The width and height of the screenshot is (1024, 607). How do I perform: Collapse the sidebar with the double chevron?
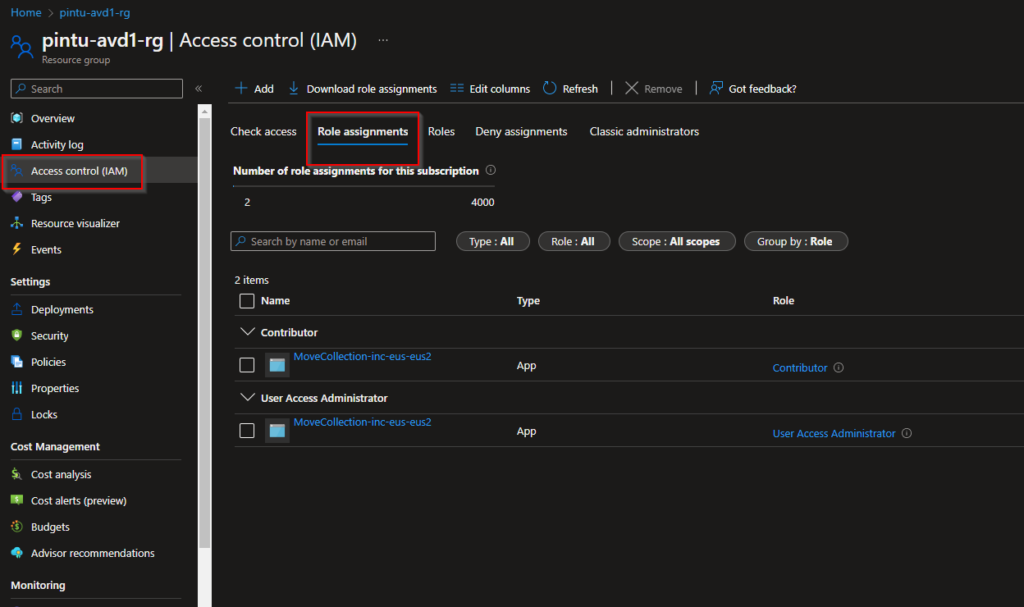(199, 88)
